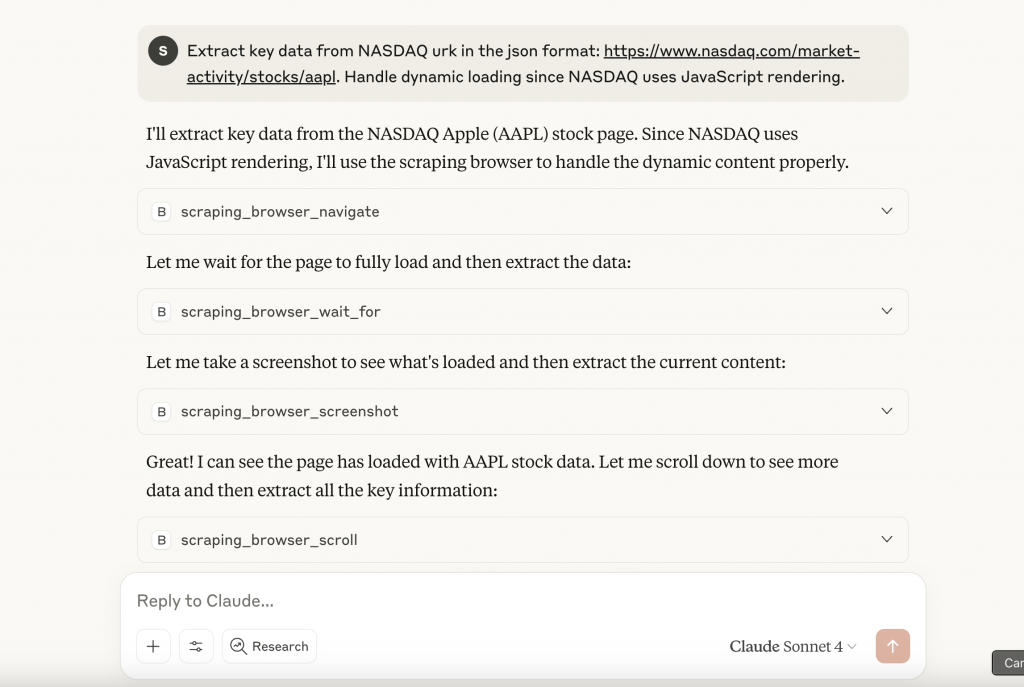Image resolution: width=1024 pixels, height=687 pixels.
Task: Expand the scraping_browser_screenshot chevron arrow
Action: pos(886,411)
